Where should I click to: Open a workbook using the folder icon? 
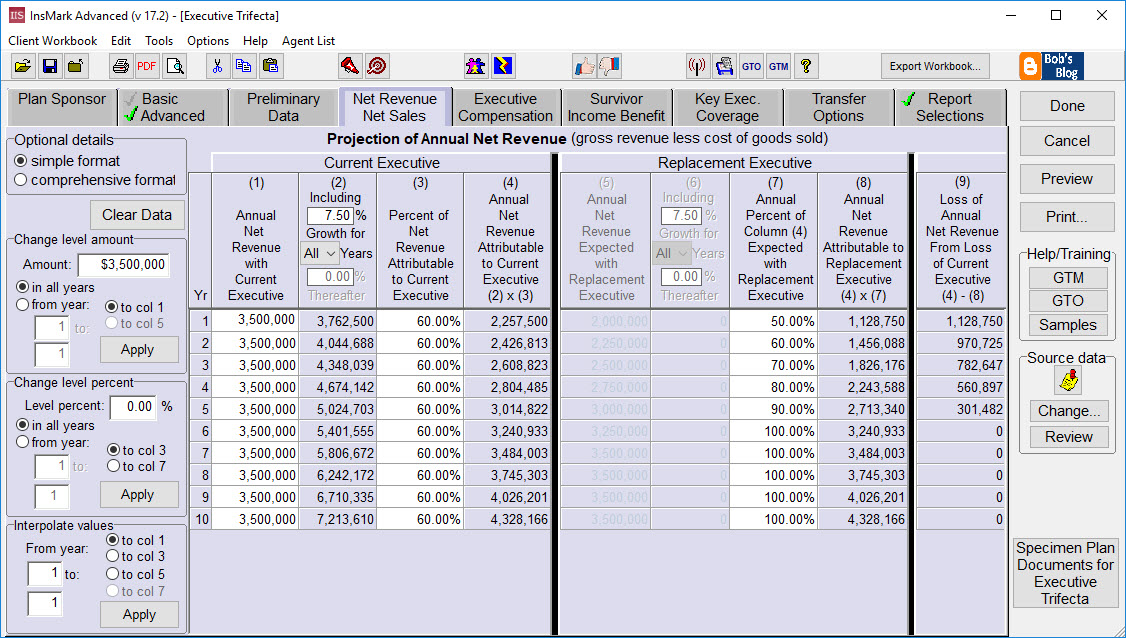(x=24, y=66)
